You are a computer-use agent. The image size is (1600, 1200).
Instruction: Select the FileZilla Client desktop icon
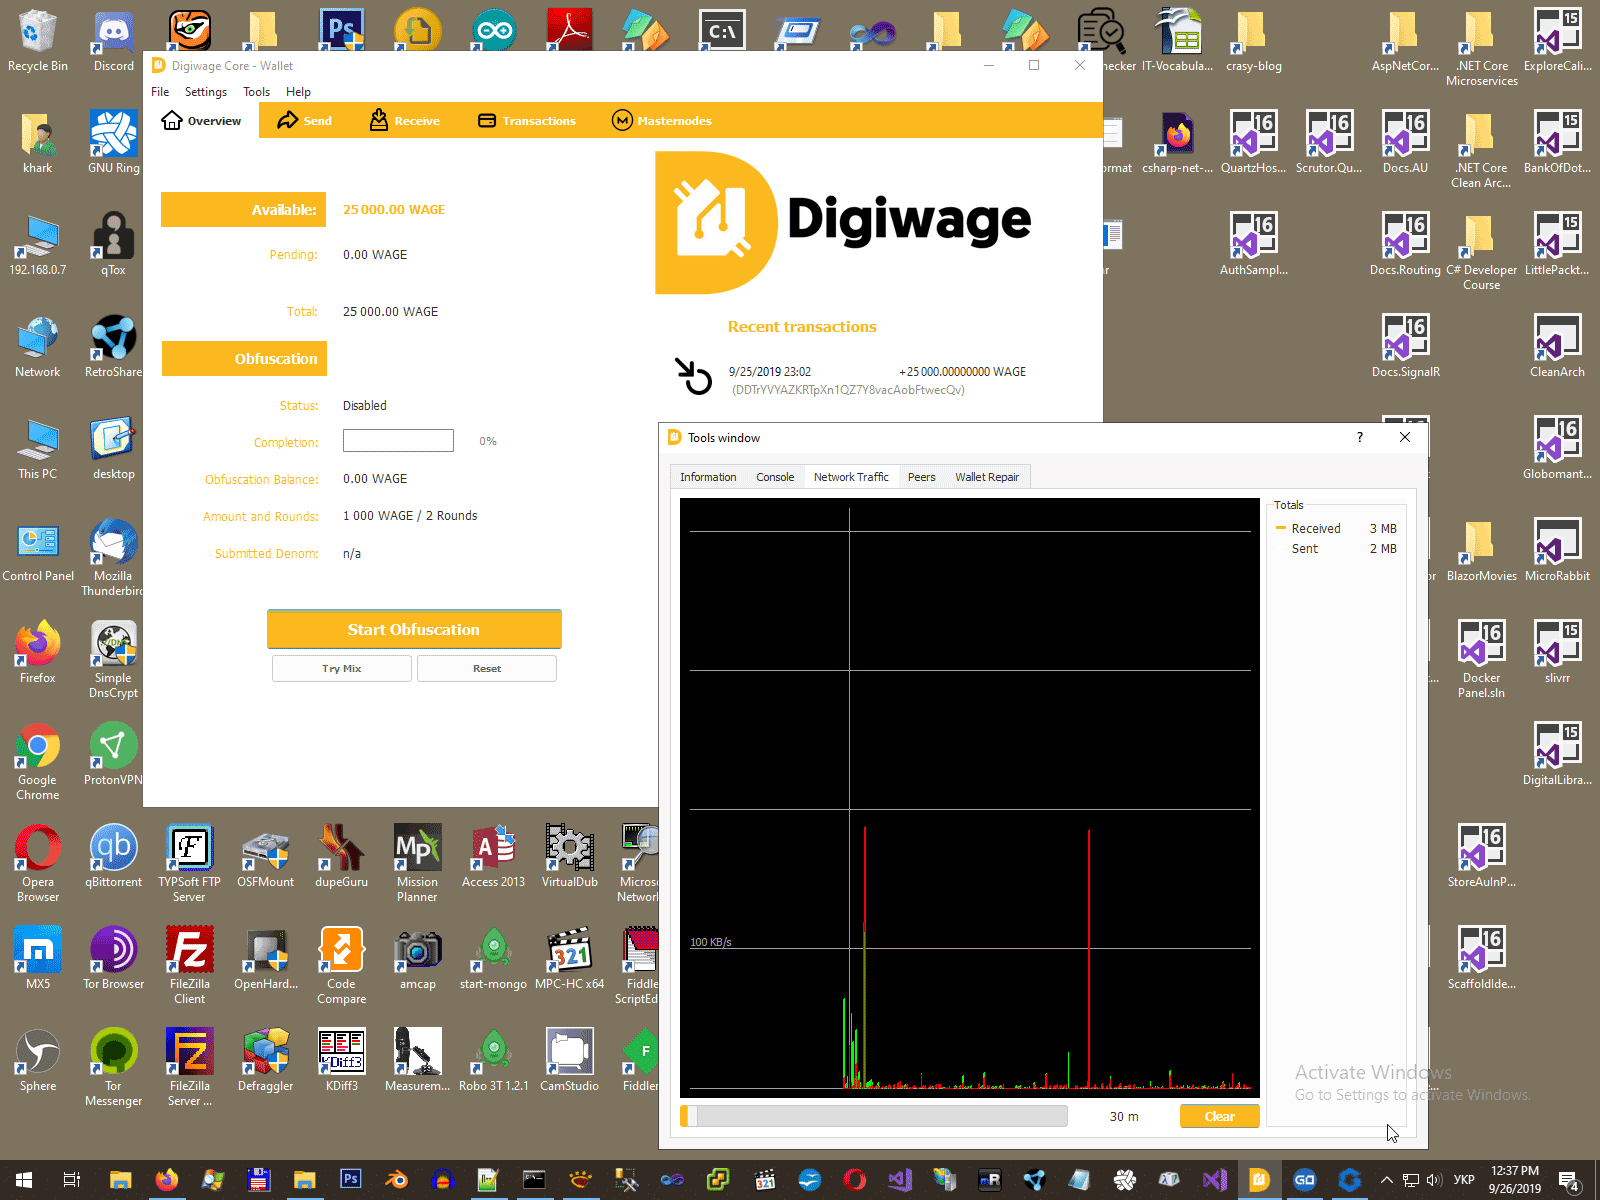tap(190, 966)
